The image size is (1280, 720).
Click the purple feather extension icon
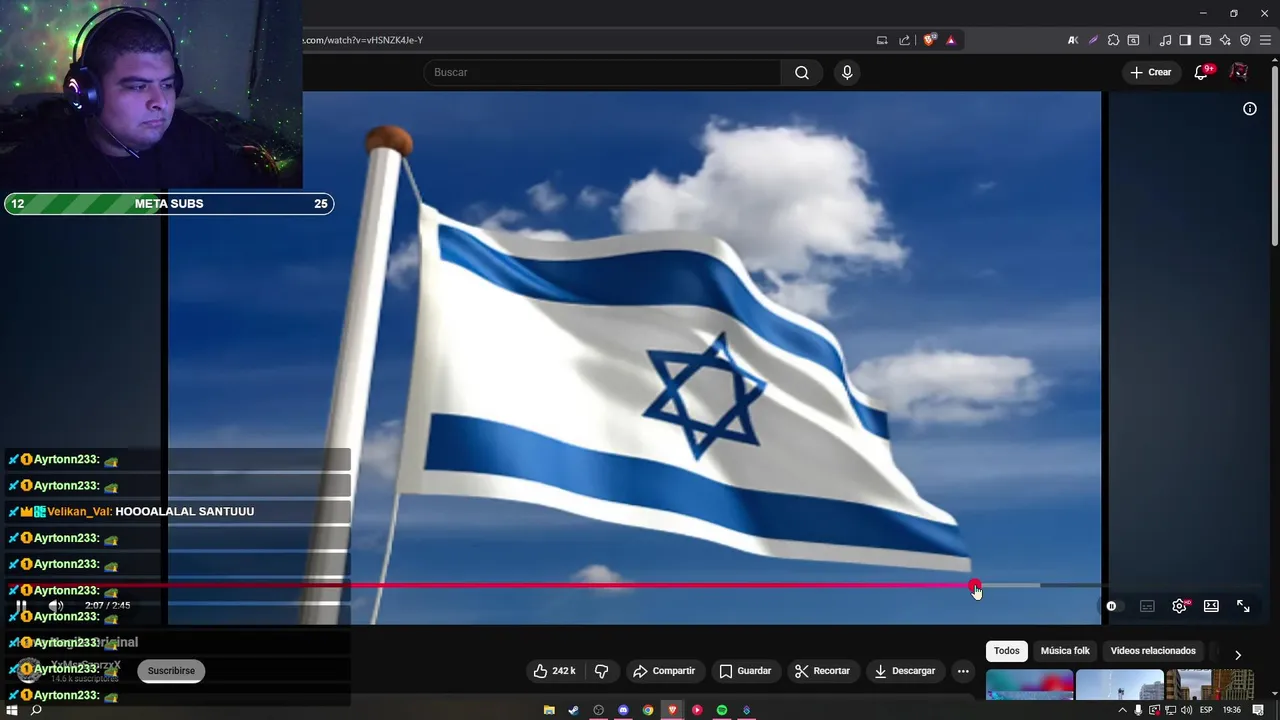(x=1093, y=40)
